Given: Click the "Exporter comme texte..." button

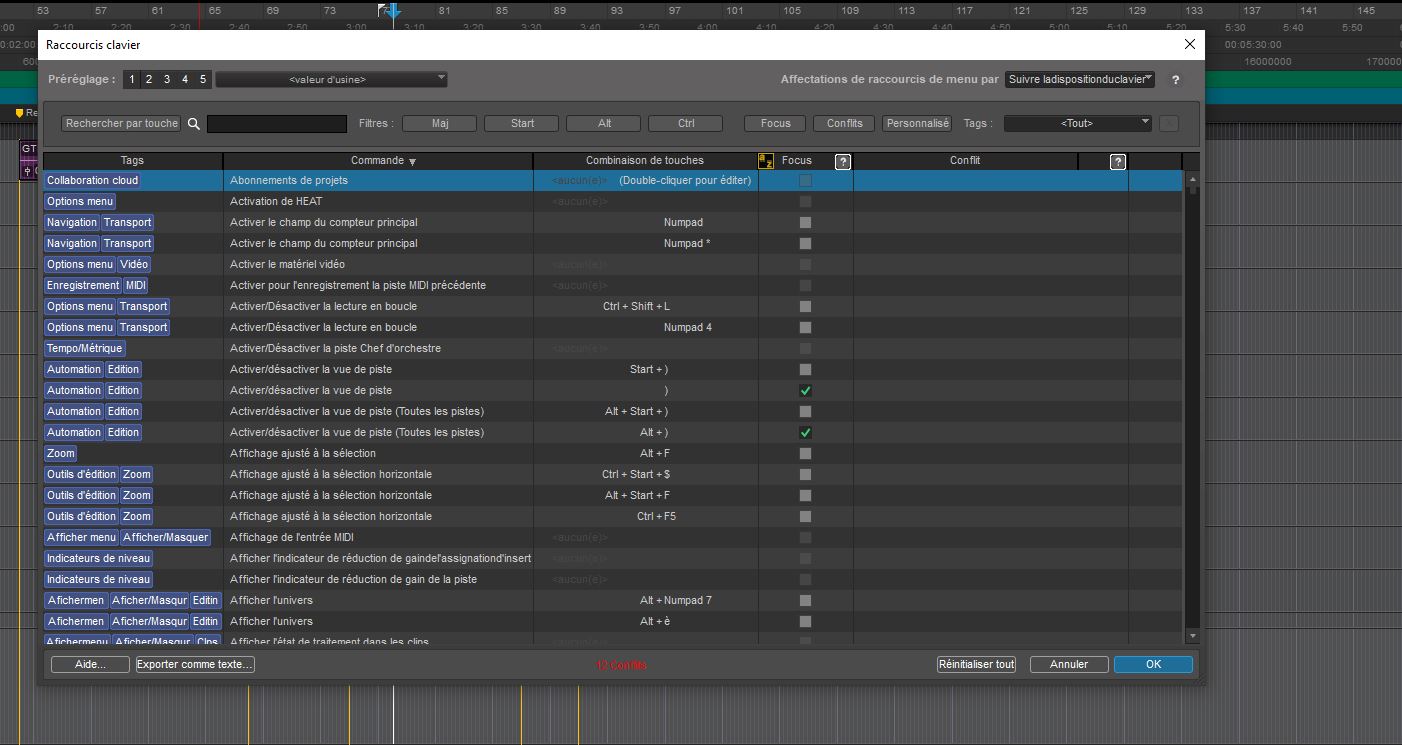Looking at the screenshot, I should point(195,664).
